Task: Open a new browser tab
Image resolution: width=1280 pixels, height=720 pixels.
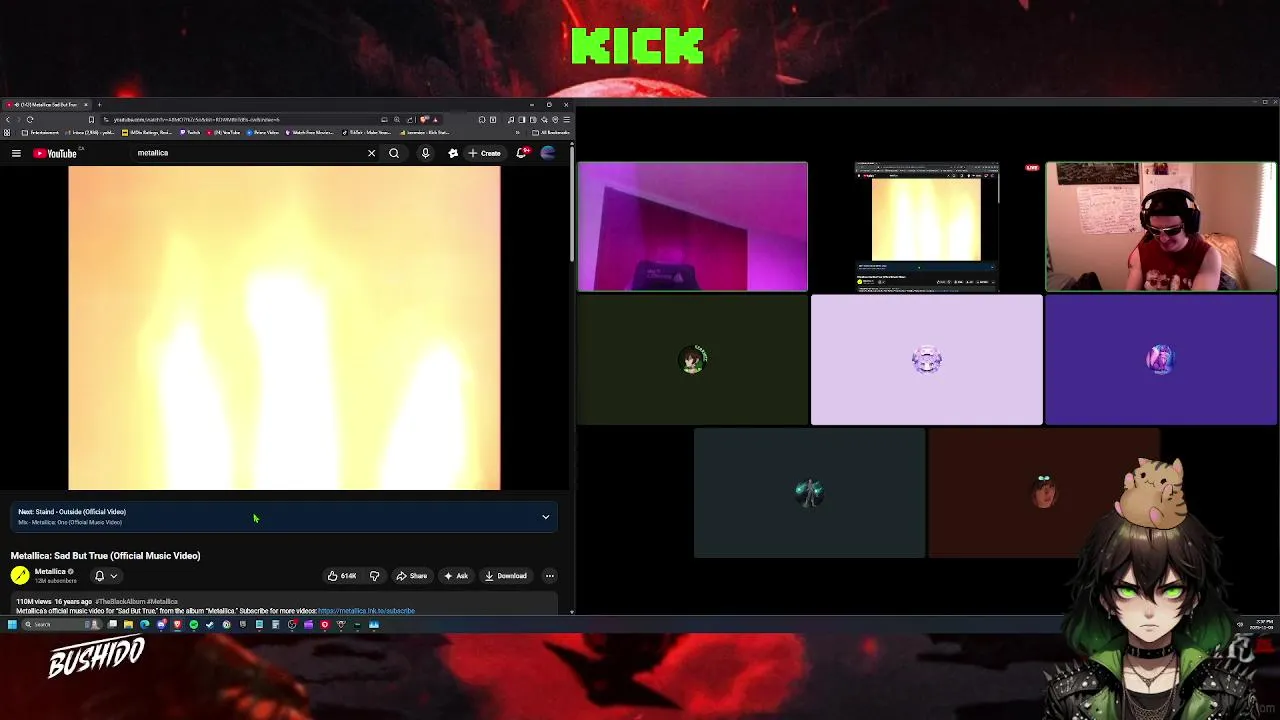Action: point(99,105)
